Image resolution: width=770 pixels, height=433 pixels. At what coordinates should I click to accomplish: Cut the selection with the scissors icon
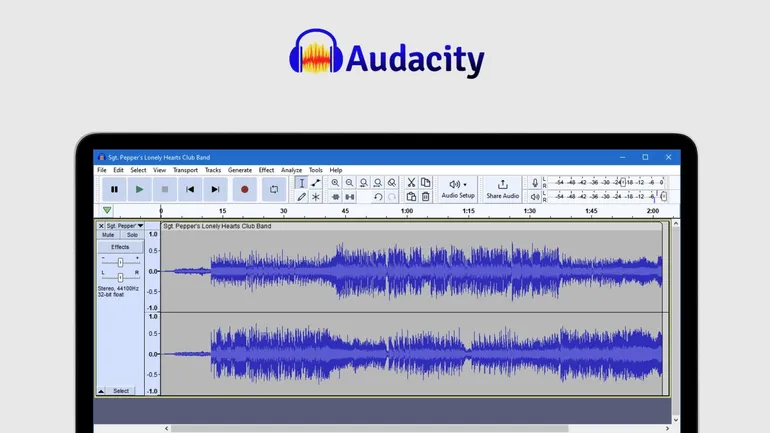pyautogui.click(x=412, y=183)
